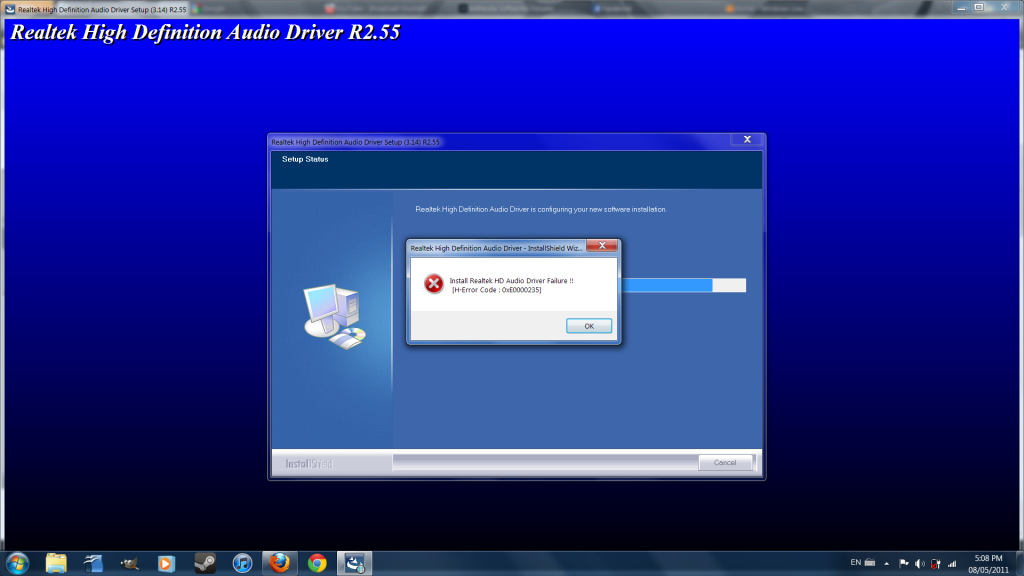This screenshot has height=576, width=1024.
Task: Show hidden system tray icons
Action: 886,563
